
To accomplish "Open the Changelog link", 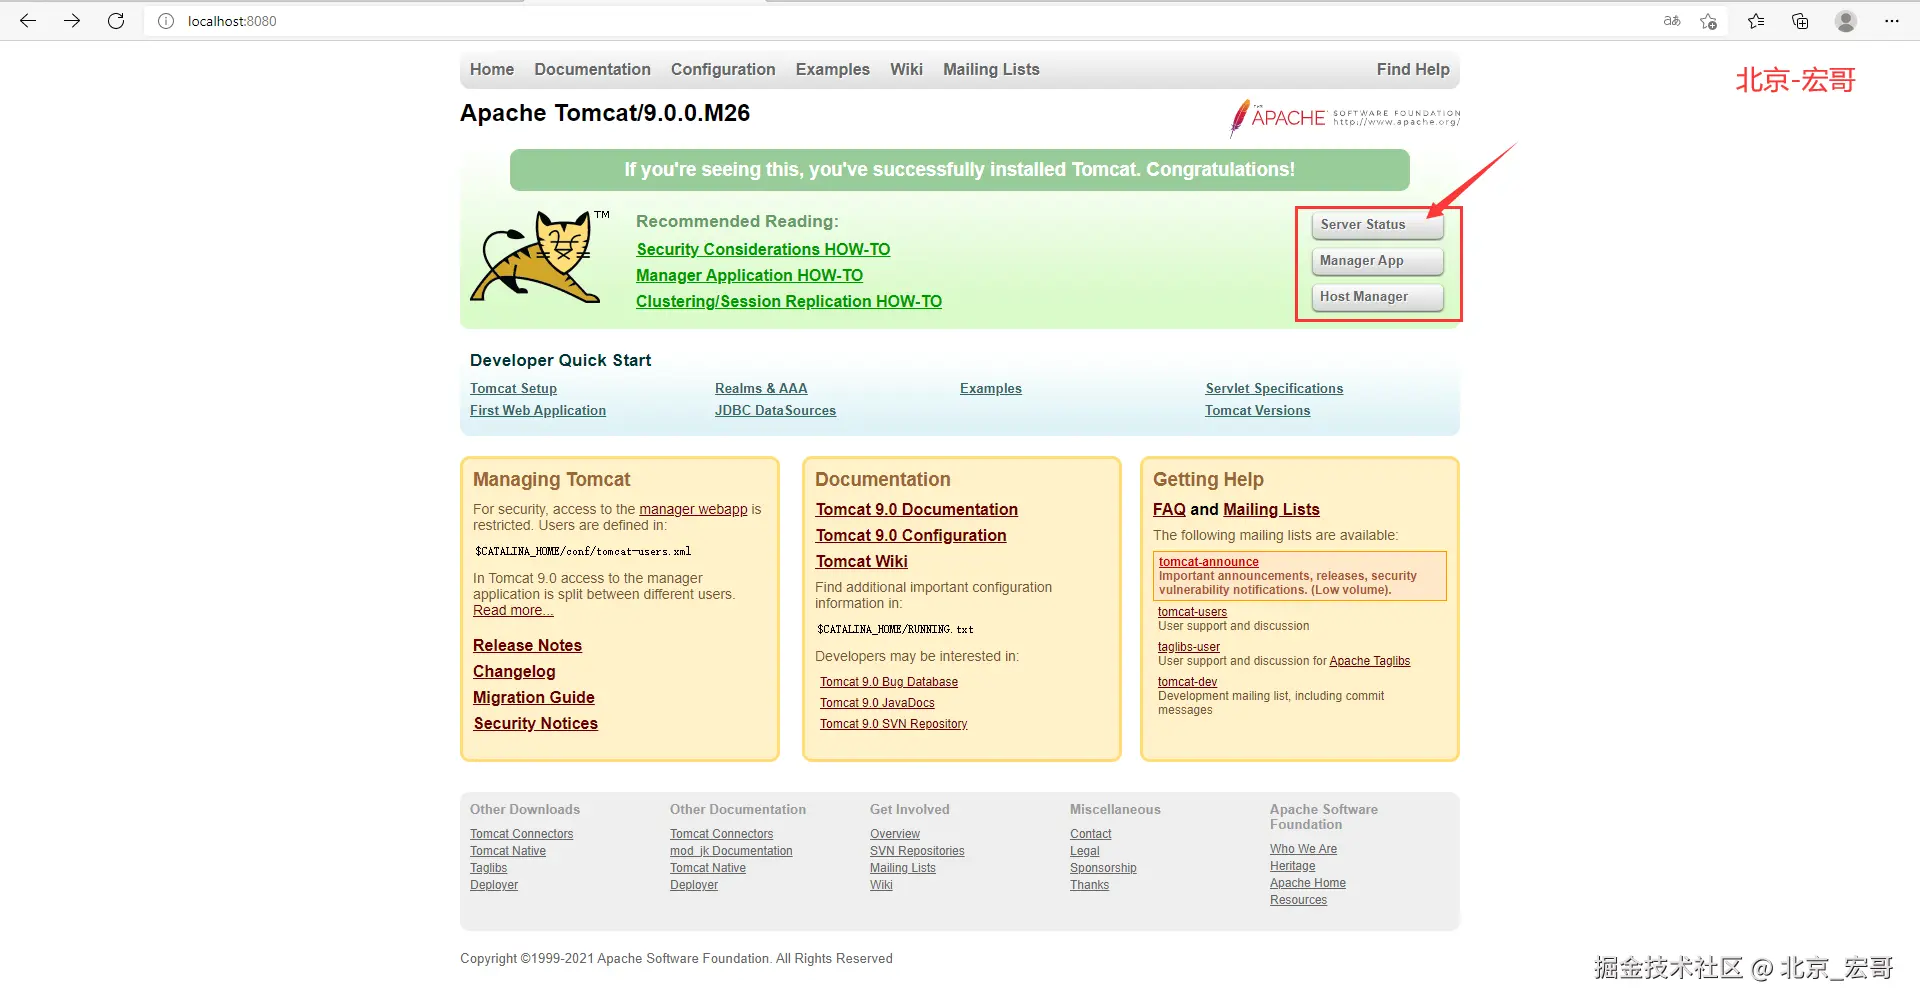I will (x=514, y=671).
